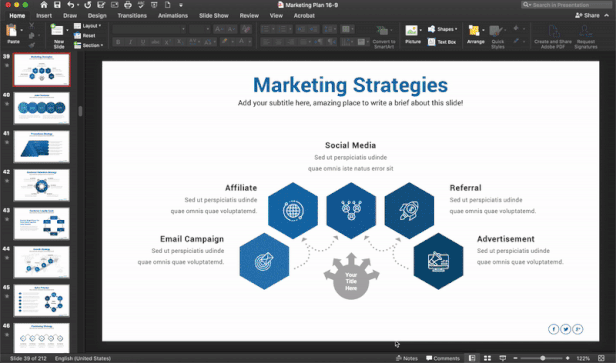Click the Reset button
The image size is (616, 363).
tap(85, 35)
